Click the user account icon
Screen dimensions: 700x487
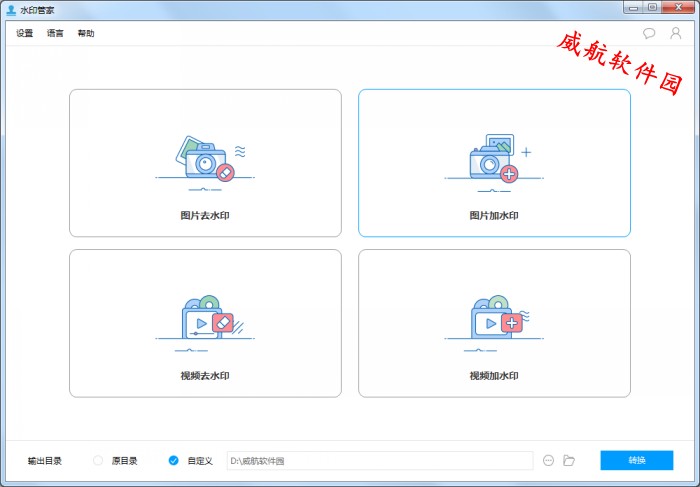pos(676,33)
